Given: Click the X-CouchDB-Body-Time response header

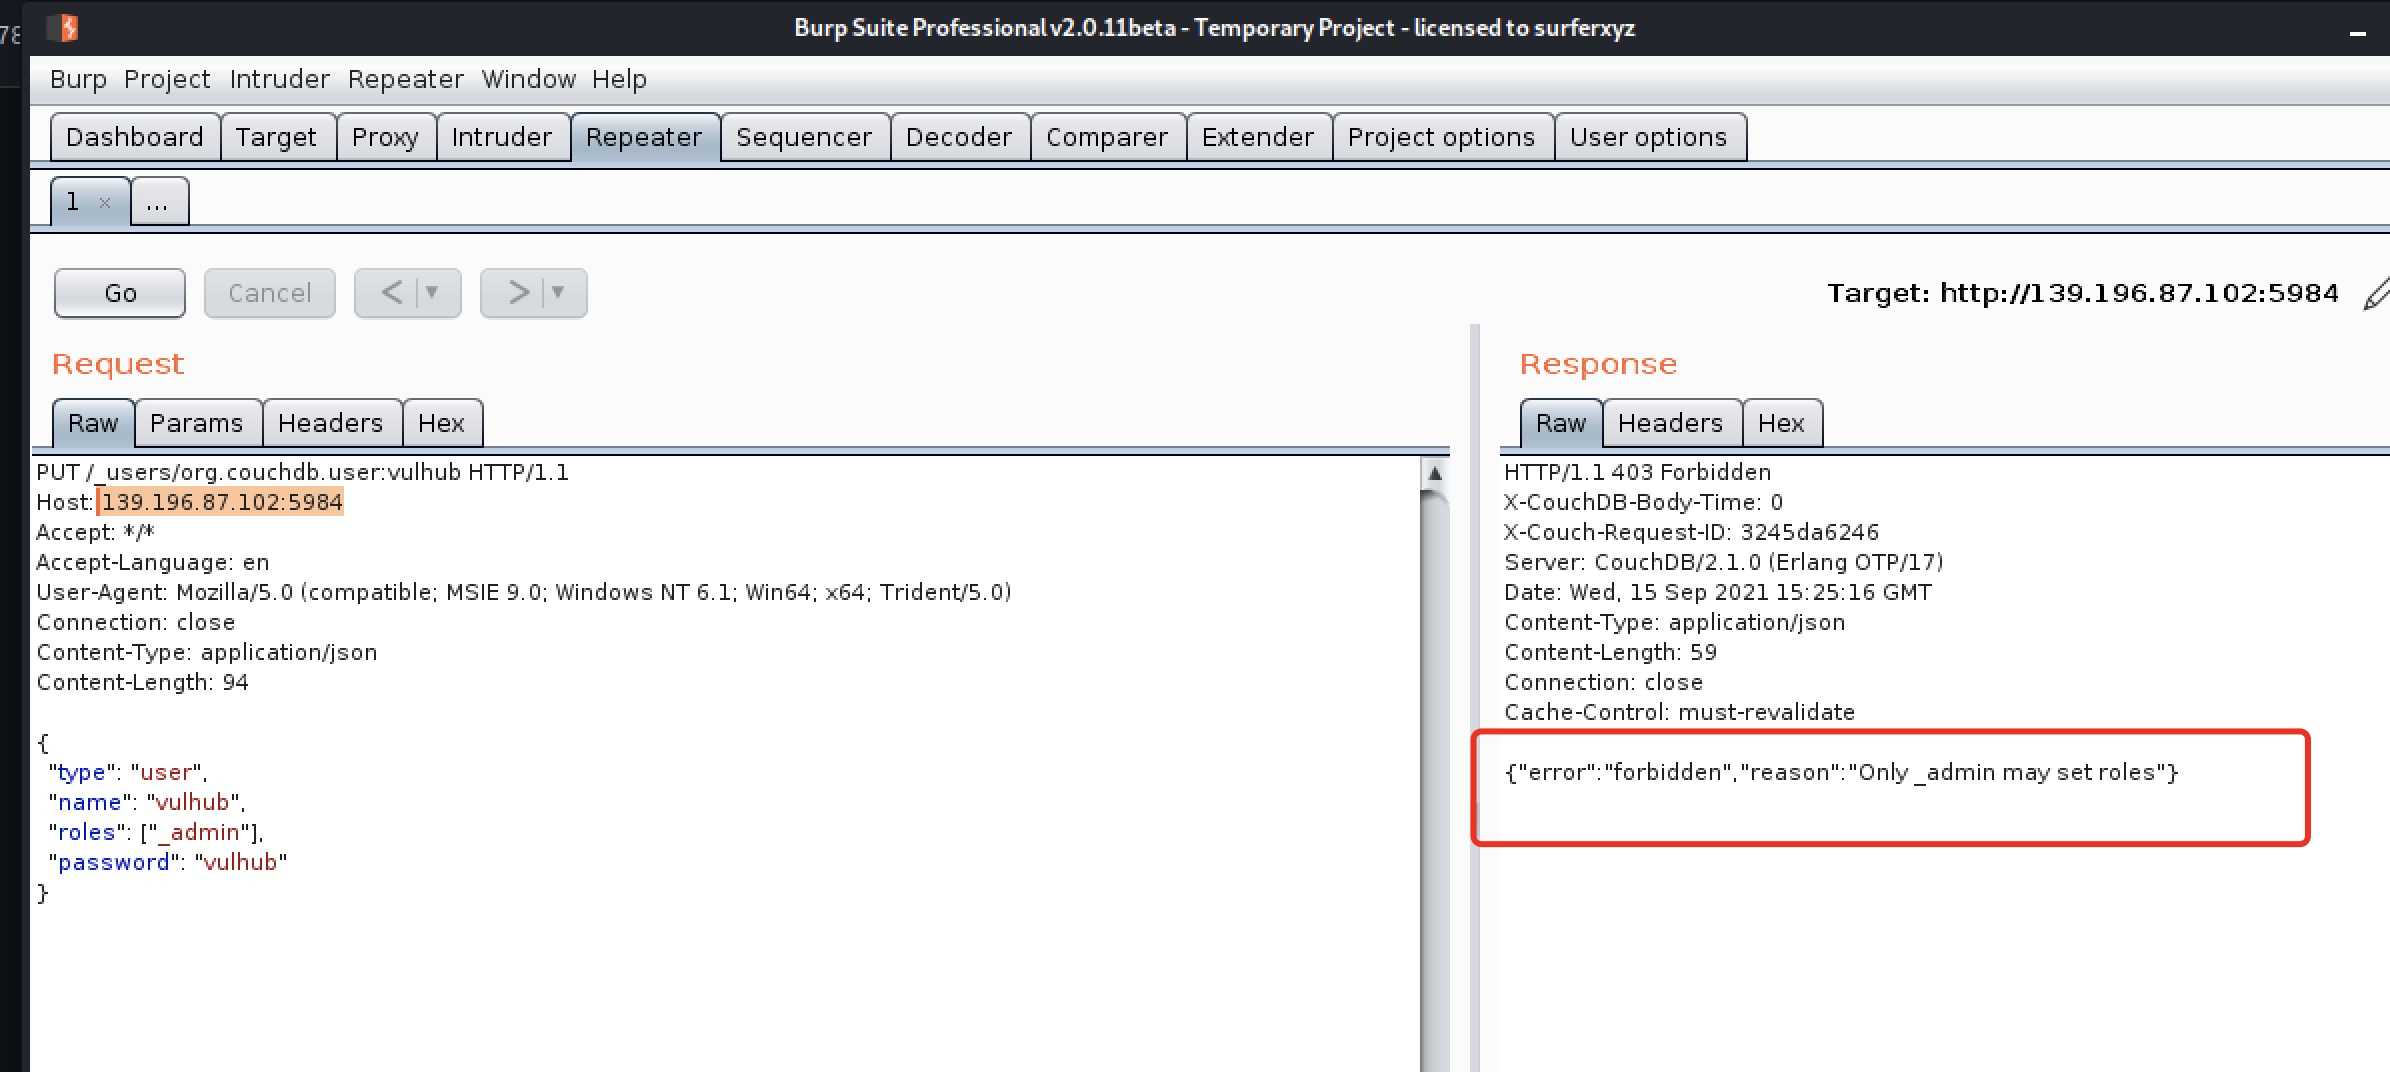Looking at the screenshot, I should 1644,502.
